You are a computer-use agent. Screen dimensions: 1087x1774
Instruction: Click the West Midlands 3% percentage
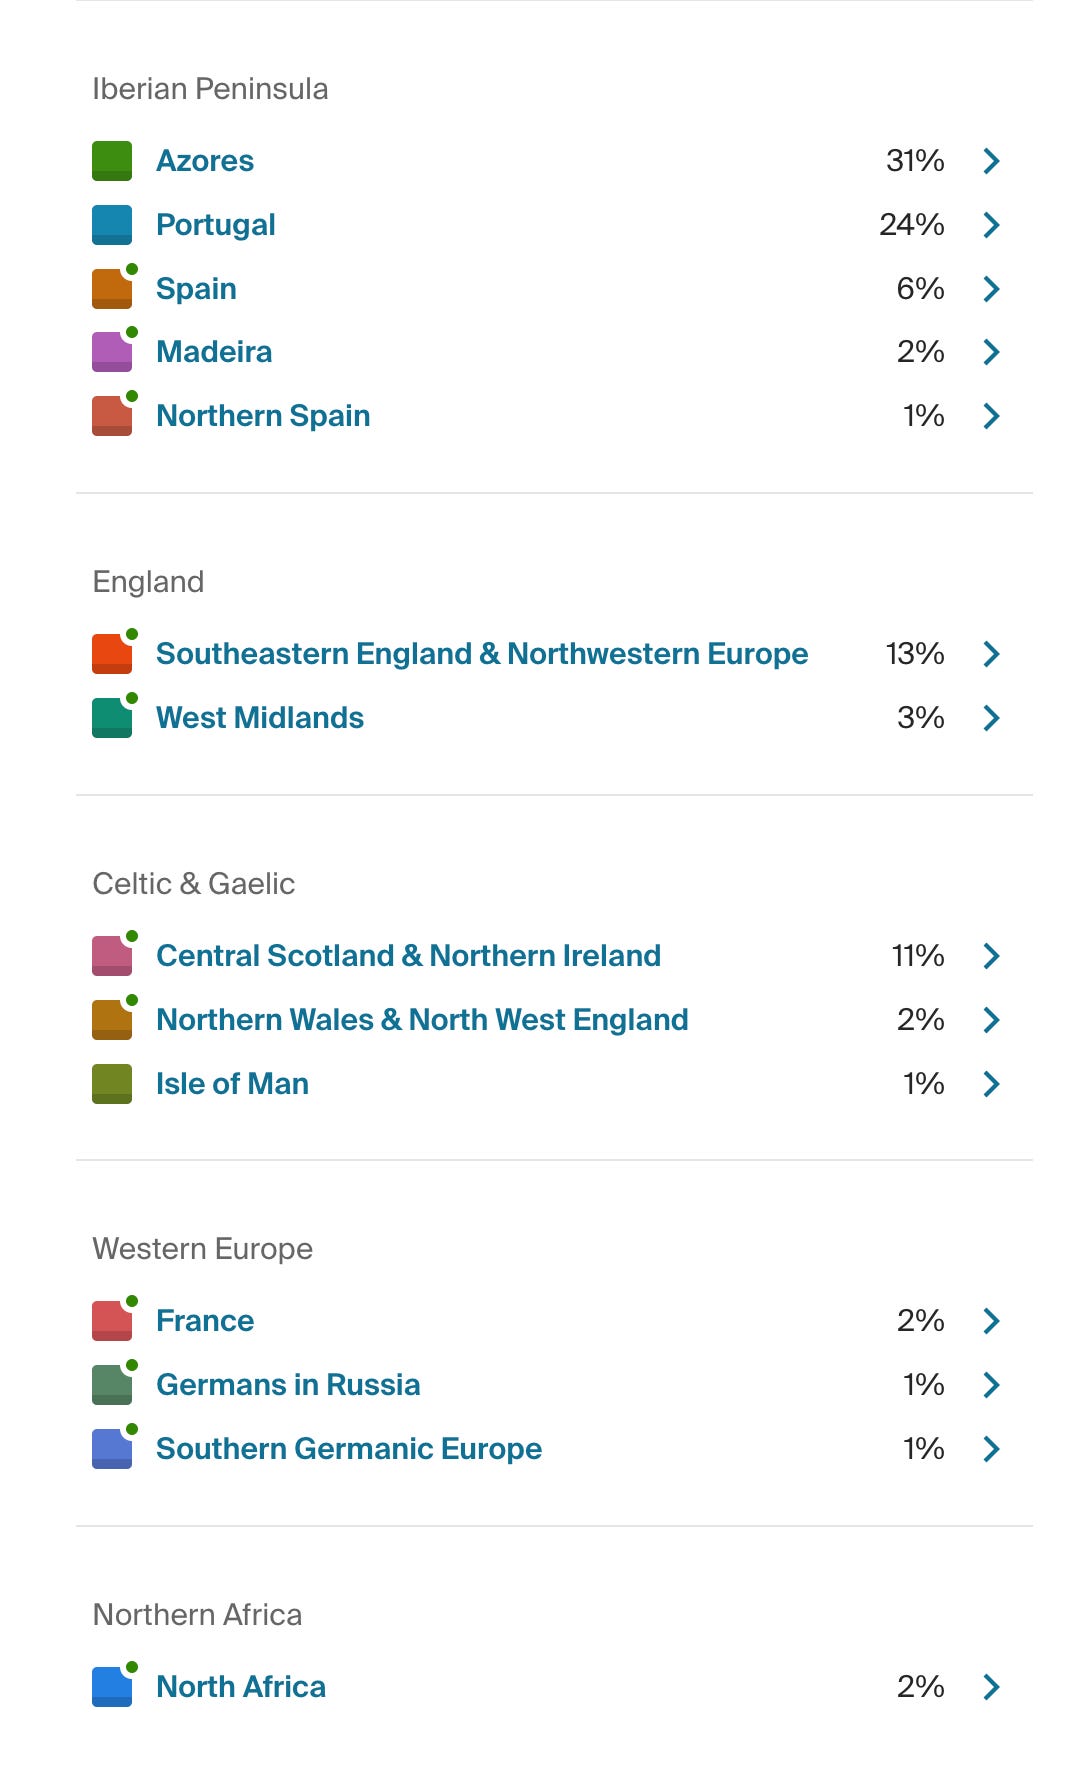coord(920,718)
